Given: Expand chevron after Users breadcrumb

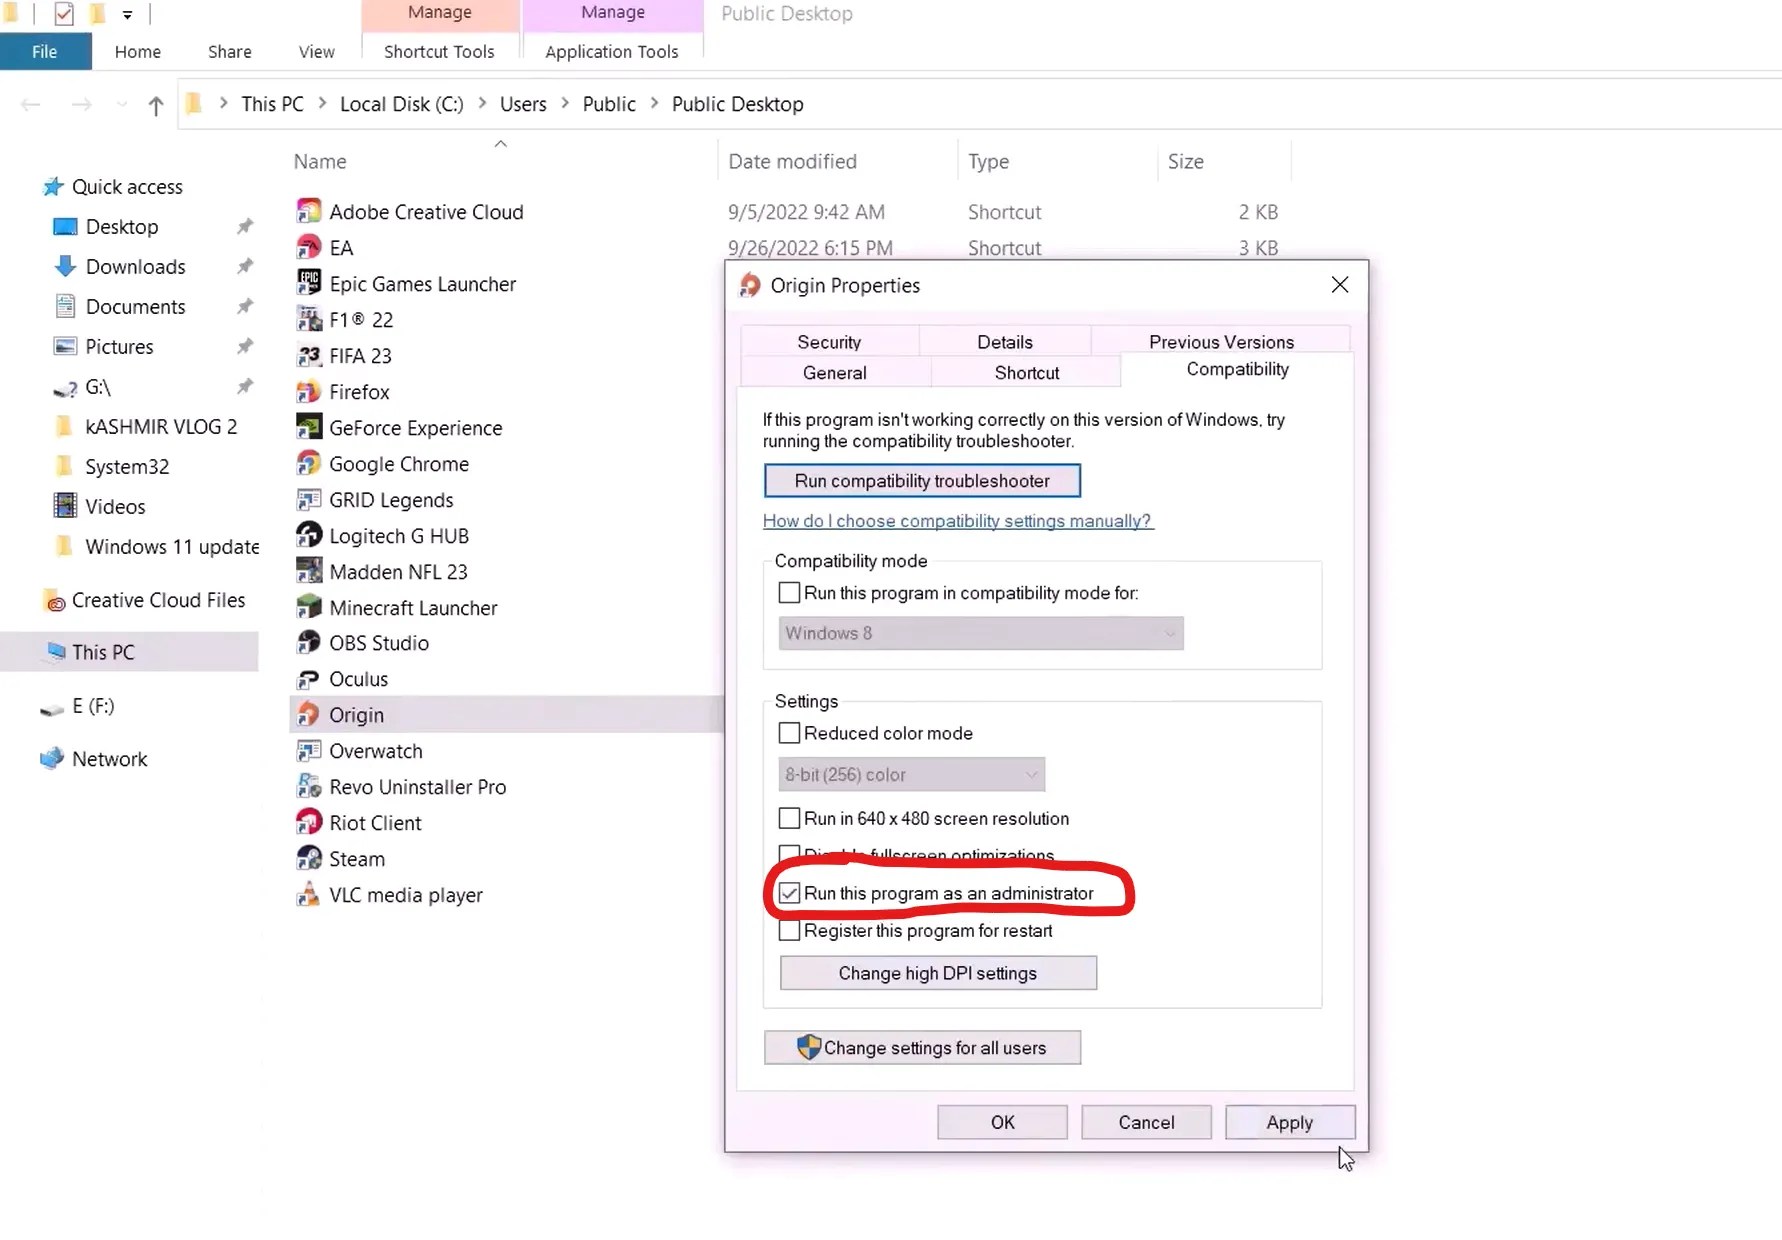Looking at the screenshot, I should coord(565,103).
